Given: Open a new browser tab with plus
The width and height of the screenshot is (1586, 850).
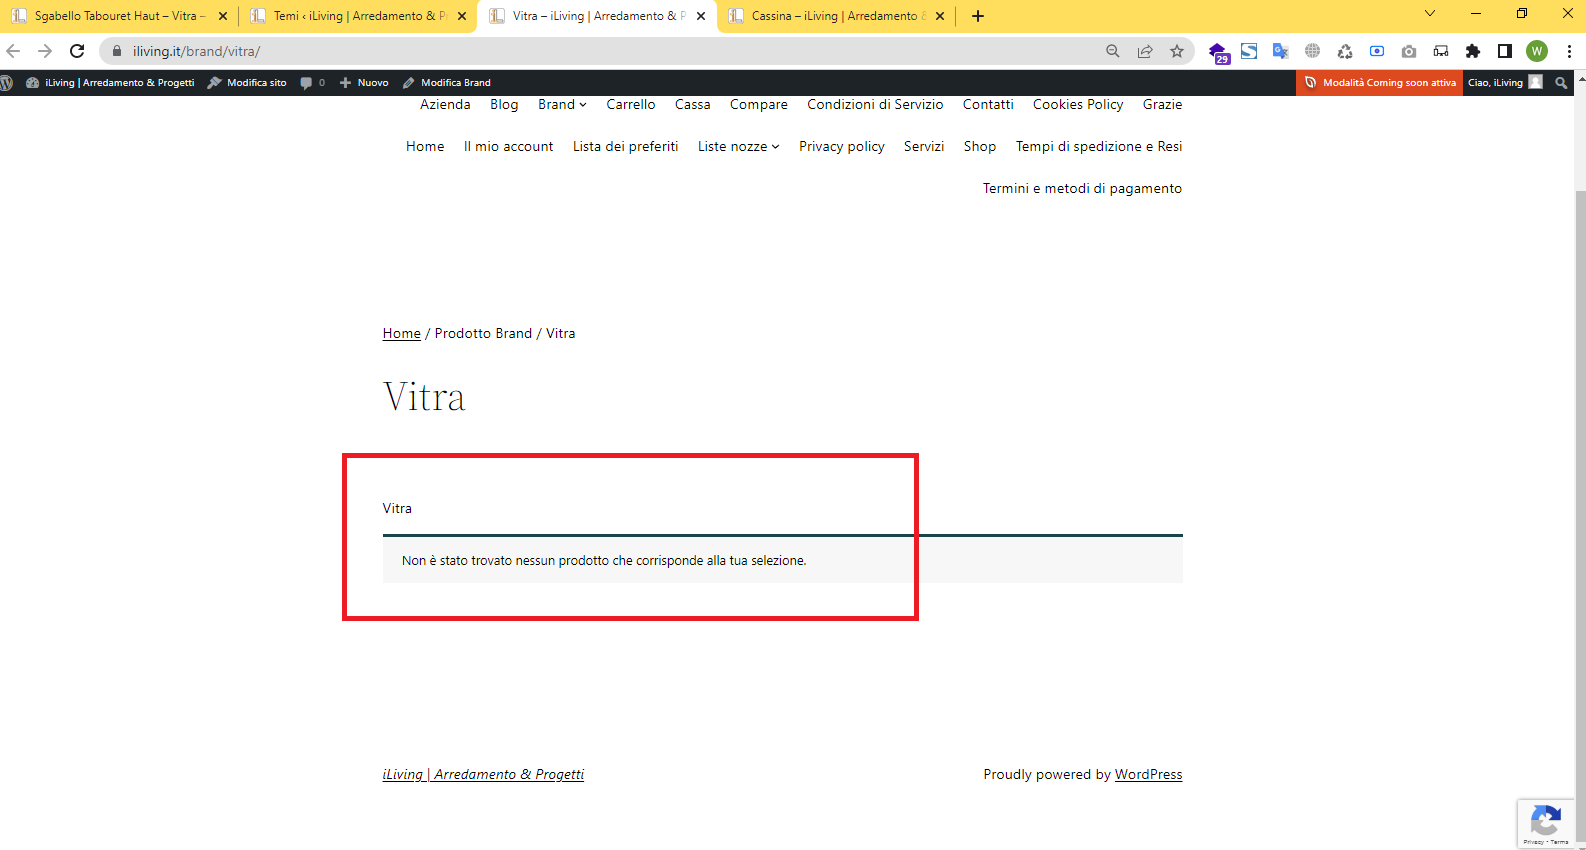Looking at the screenshot, I should pyautogui.click(x=978, y=16).
